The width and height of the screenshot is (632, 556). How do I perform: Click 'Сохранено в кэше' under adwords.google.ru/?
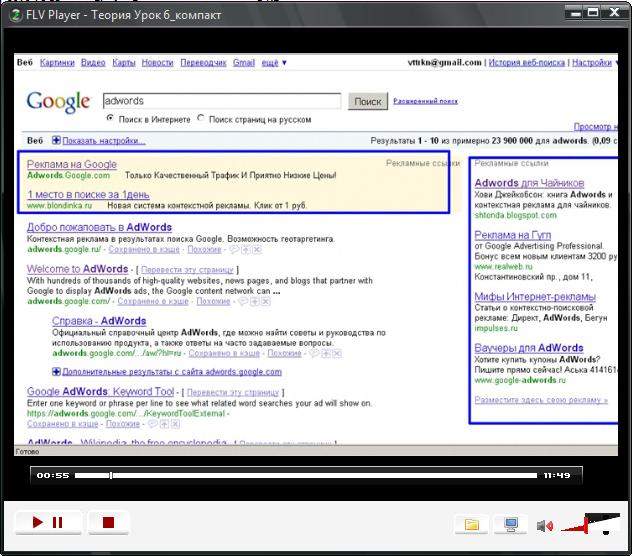[144, 250]
